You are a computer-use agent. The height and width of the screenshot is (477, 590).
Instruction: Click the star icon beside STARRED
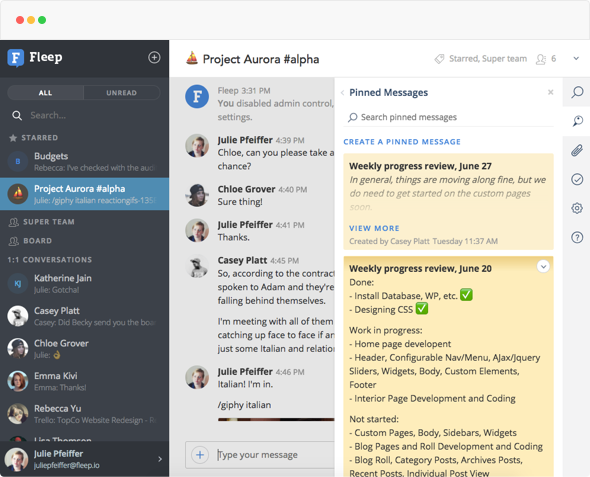tap(13, 138)
